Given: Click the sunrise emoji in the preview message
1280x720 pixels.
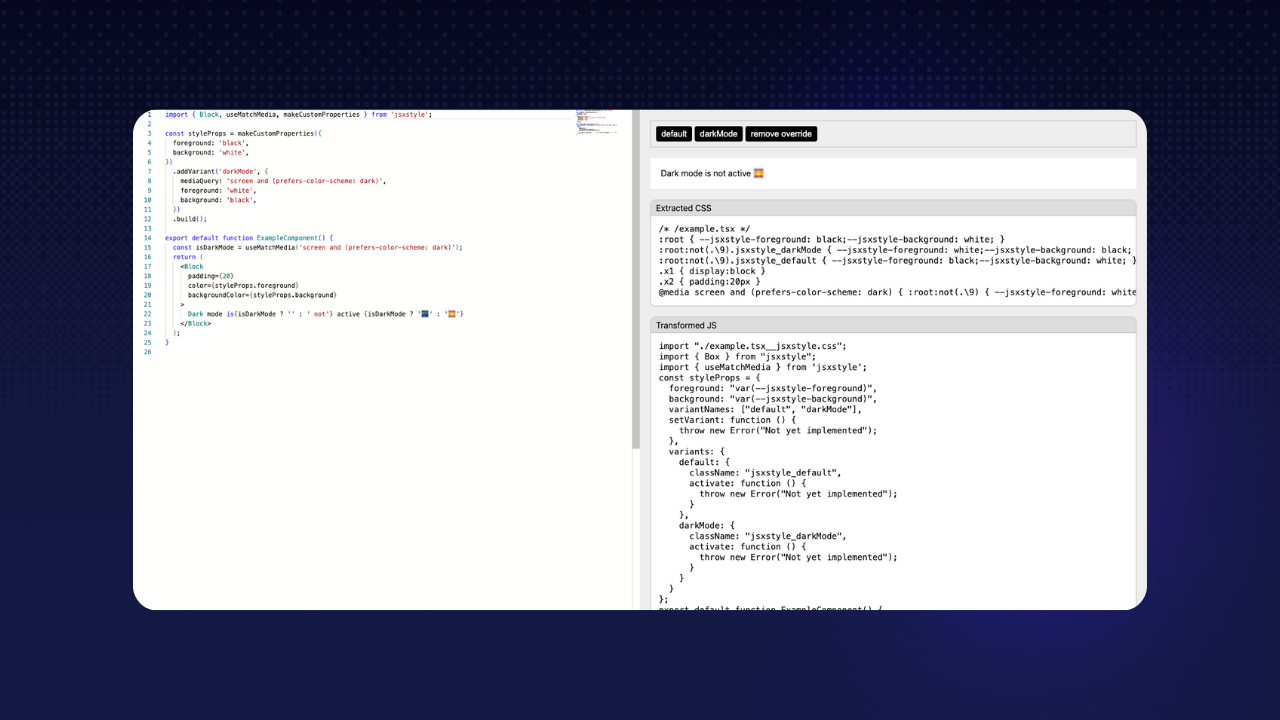Looking at the screenshot, I should pos(759,173).
